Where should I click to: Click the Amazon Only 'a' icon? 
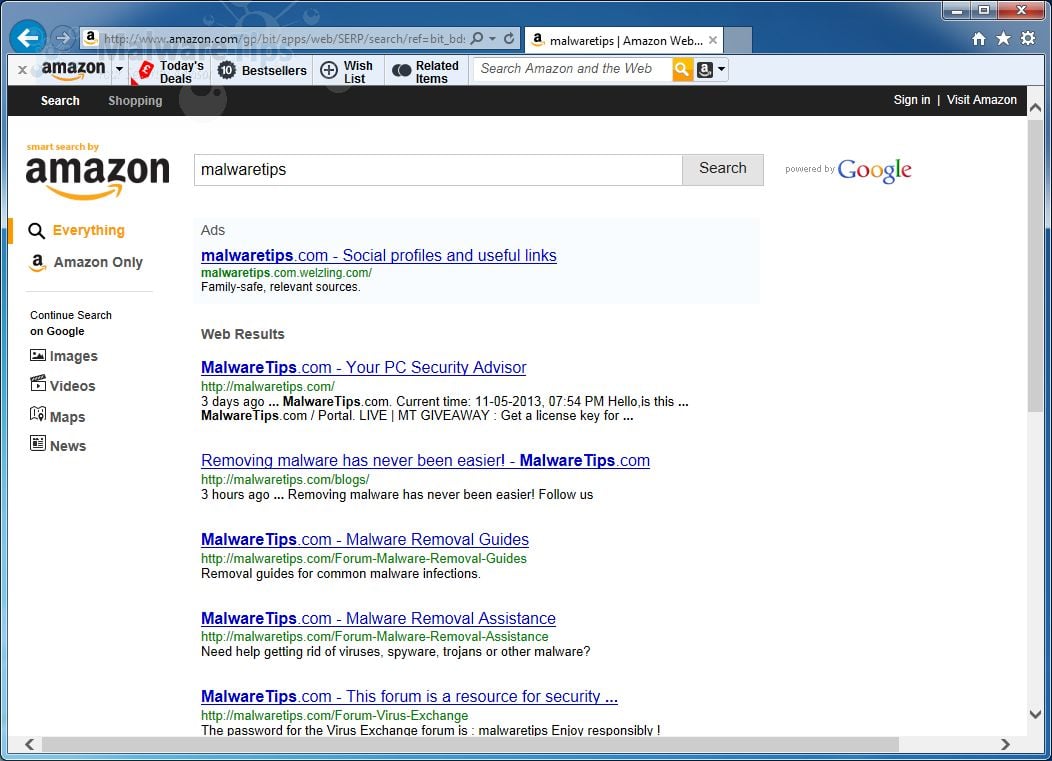coord(38,262)
